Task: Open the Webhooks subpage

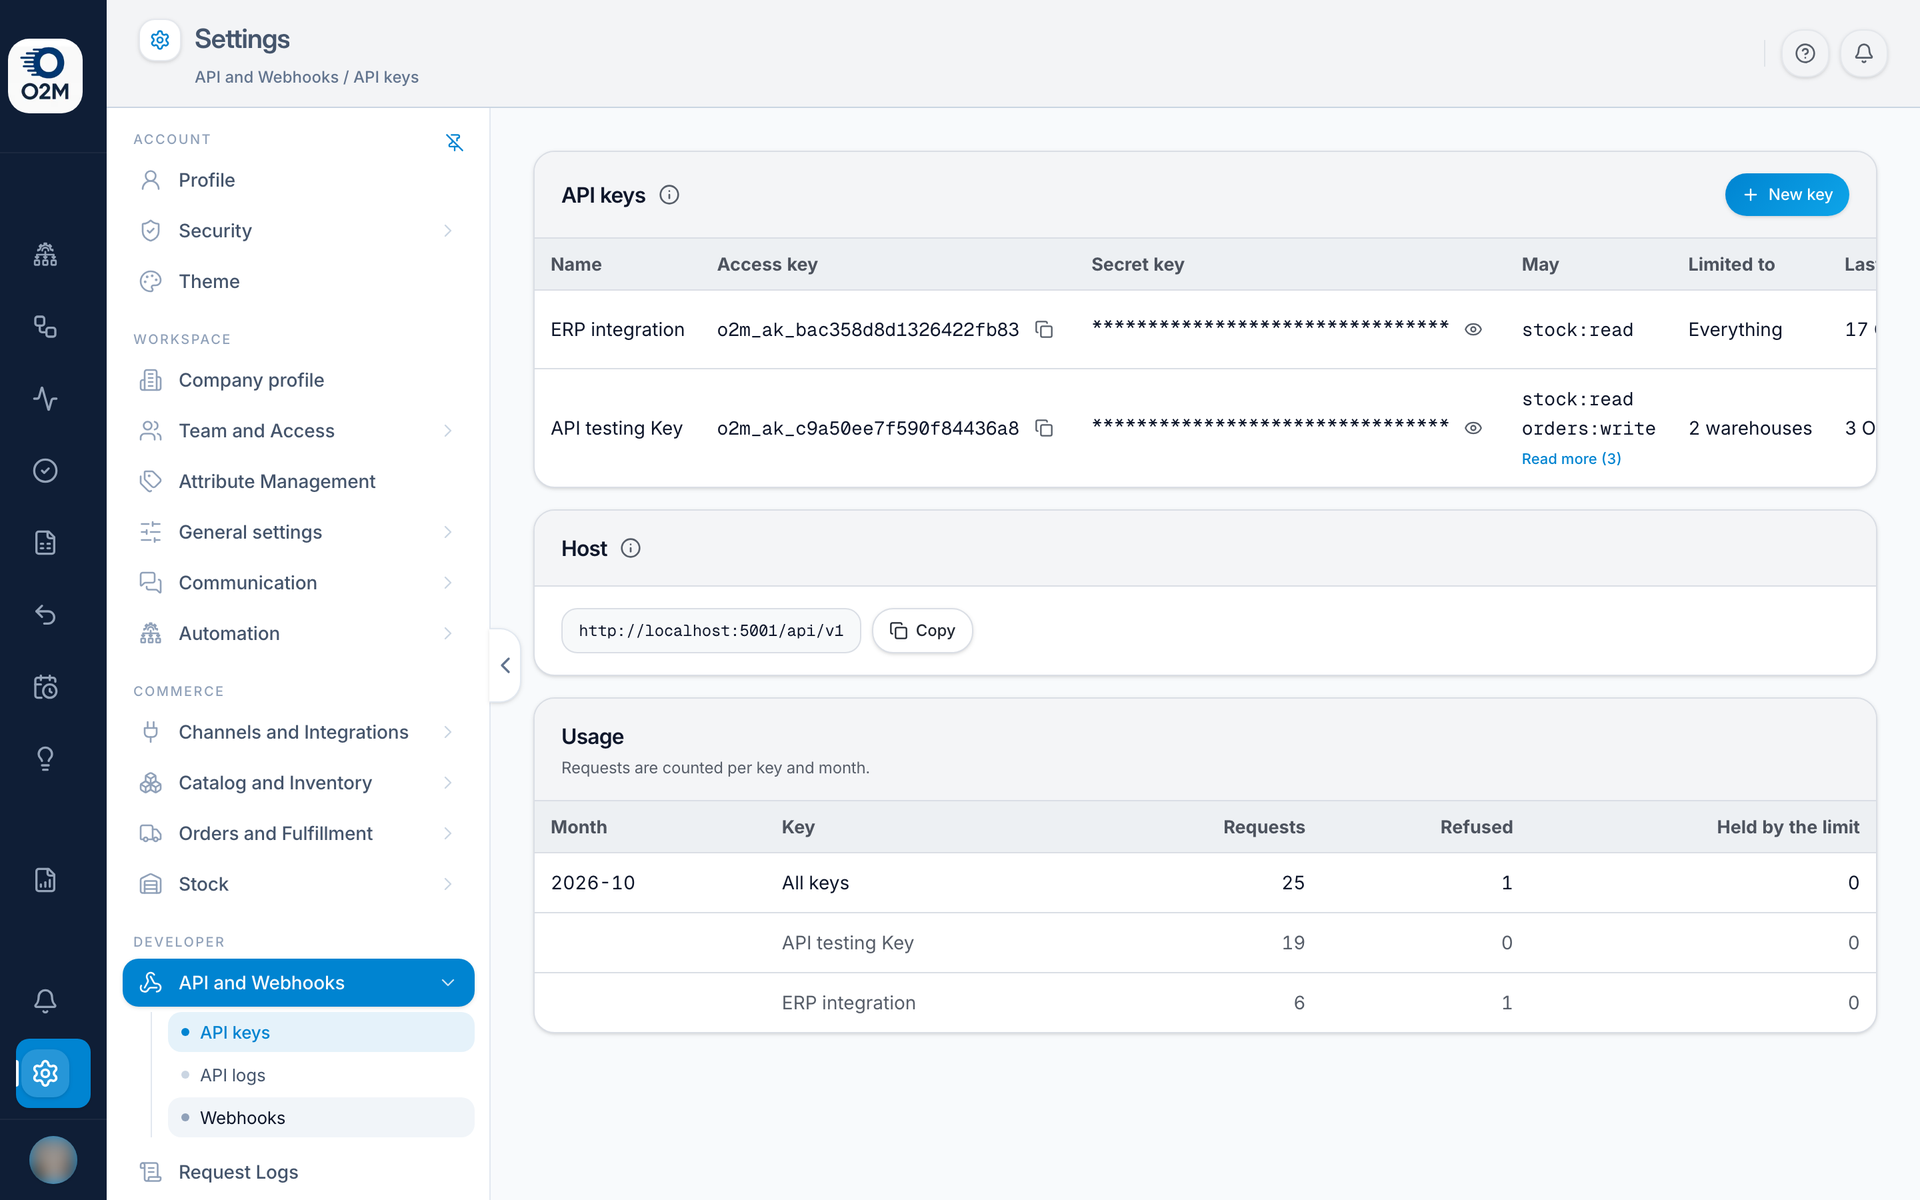Action: (x=321, y=1118)
